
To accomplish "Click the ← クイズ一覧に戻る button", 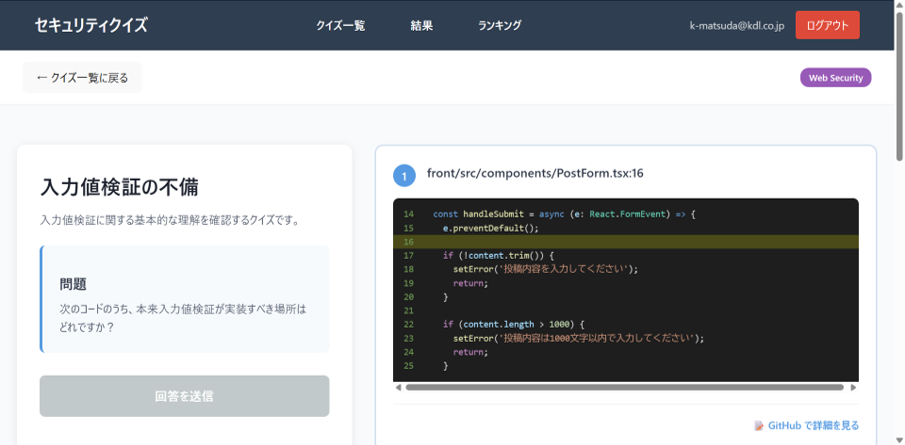I will (82, 78).
